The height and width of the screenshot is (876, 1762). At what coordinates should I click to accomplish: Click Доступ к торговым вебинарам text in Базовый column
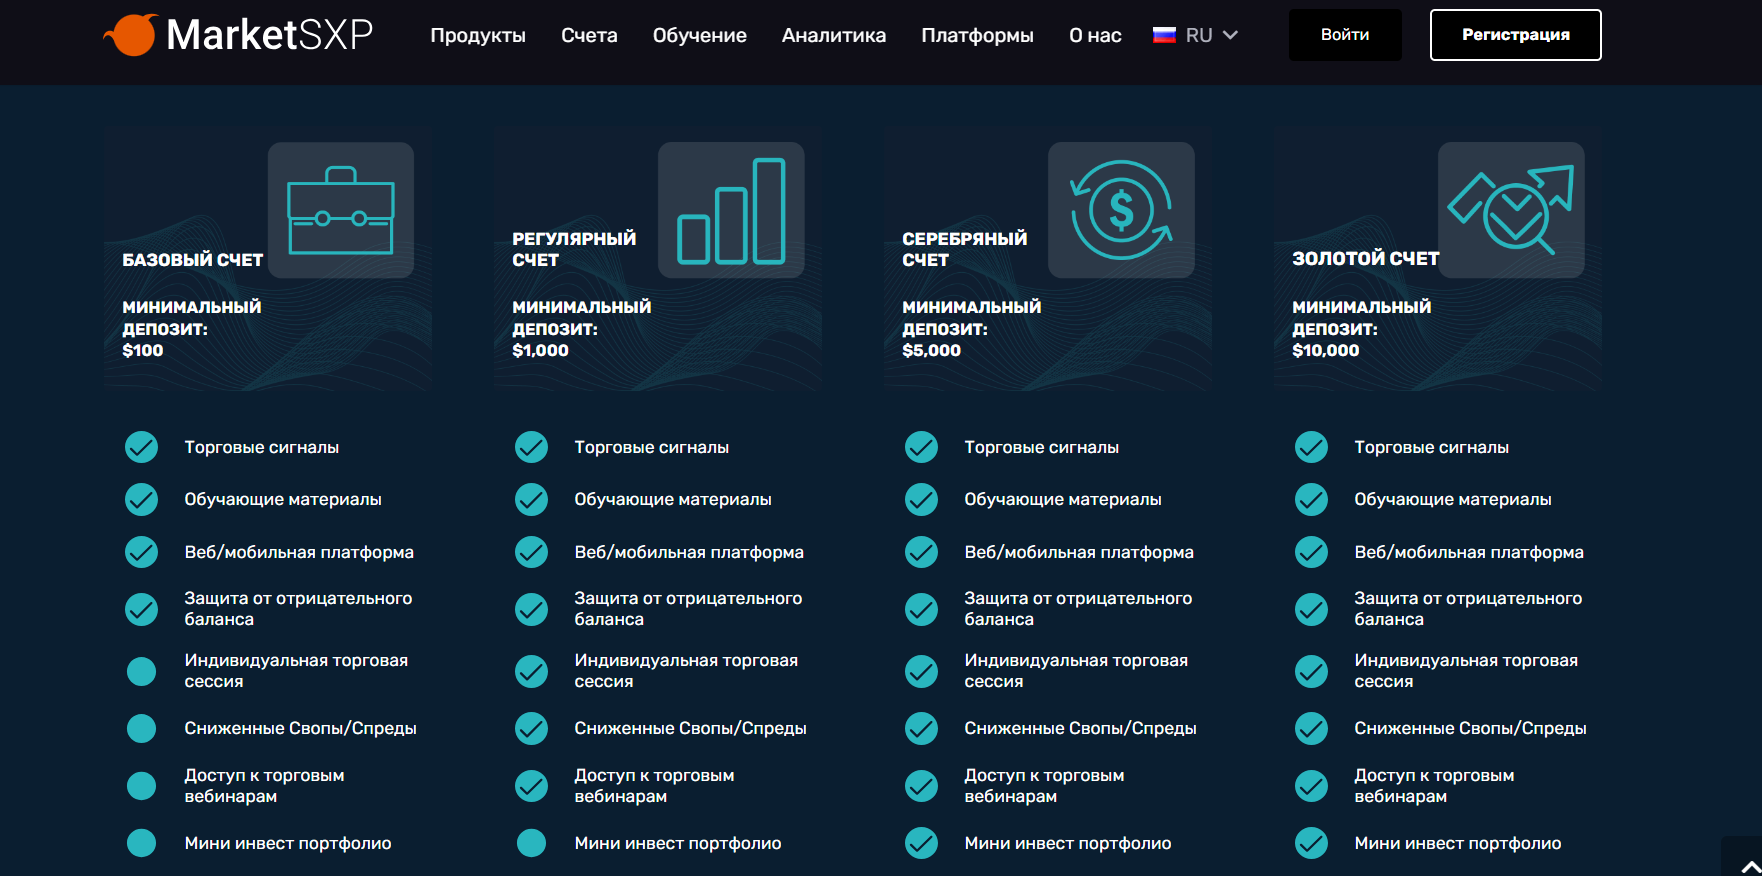point(264,786)
